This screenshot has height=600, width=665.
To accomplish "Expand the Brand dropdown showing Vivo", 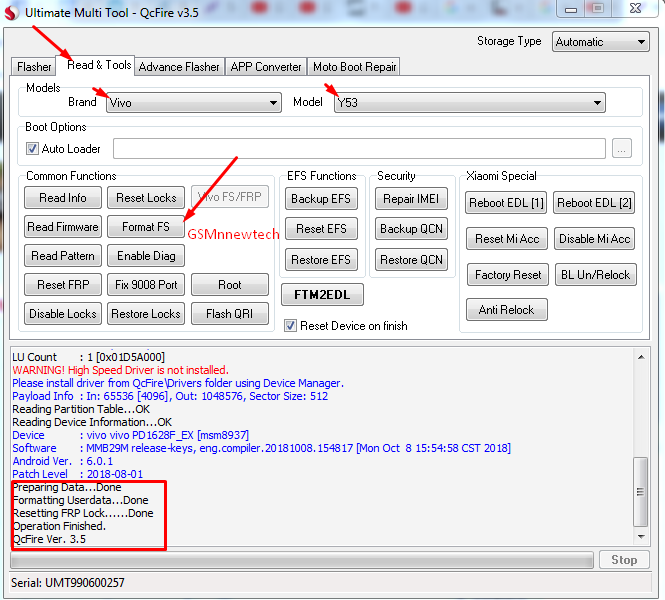I will [194, 103].
